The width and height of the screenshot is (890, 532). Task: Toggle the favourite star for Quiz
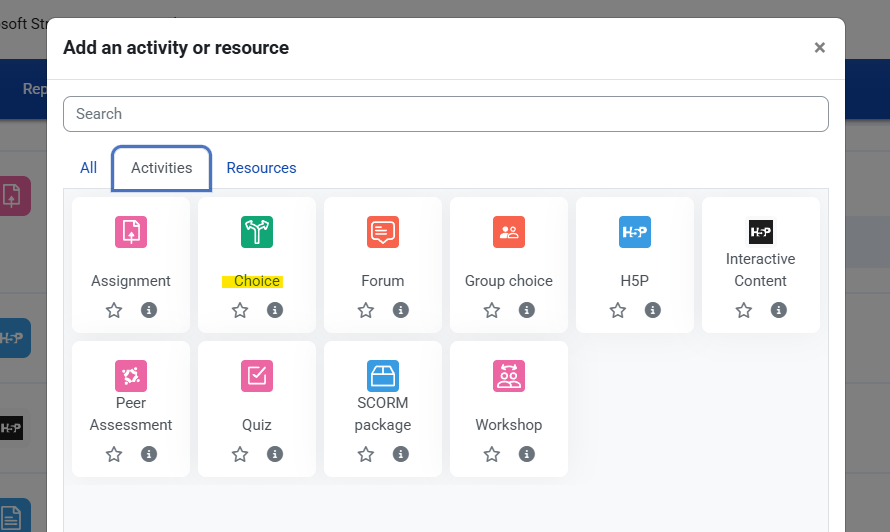(x=240, y=454)
